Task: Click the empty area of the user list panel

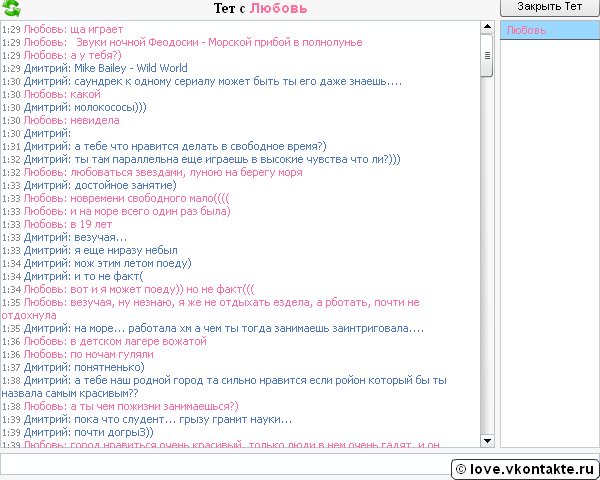Action: 546,250
